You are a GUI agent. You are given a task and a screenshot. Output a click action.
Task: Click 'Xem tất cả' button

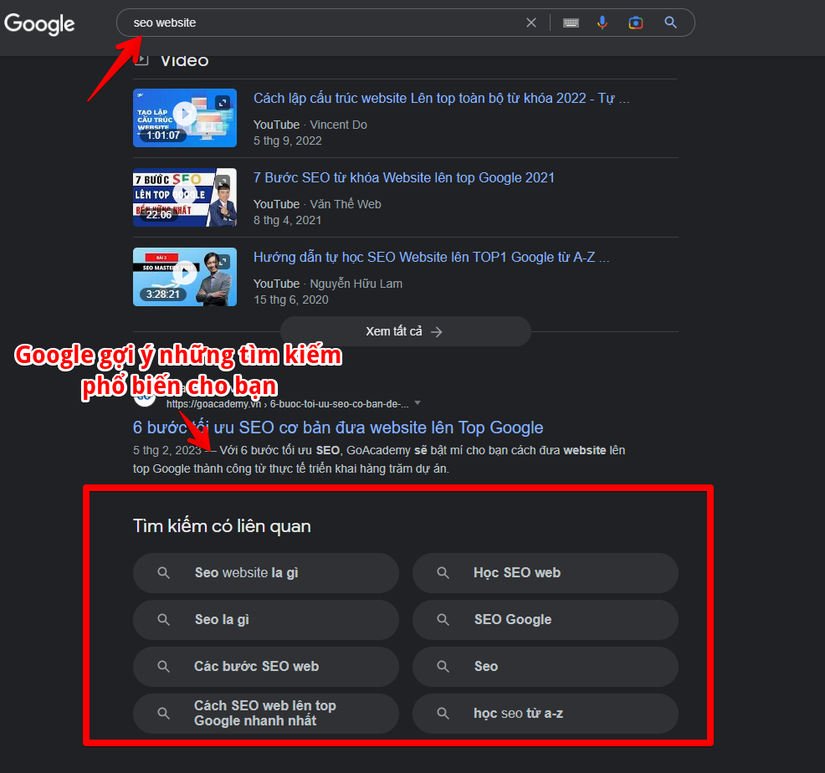(405, 332)
